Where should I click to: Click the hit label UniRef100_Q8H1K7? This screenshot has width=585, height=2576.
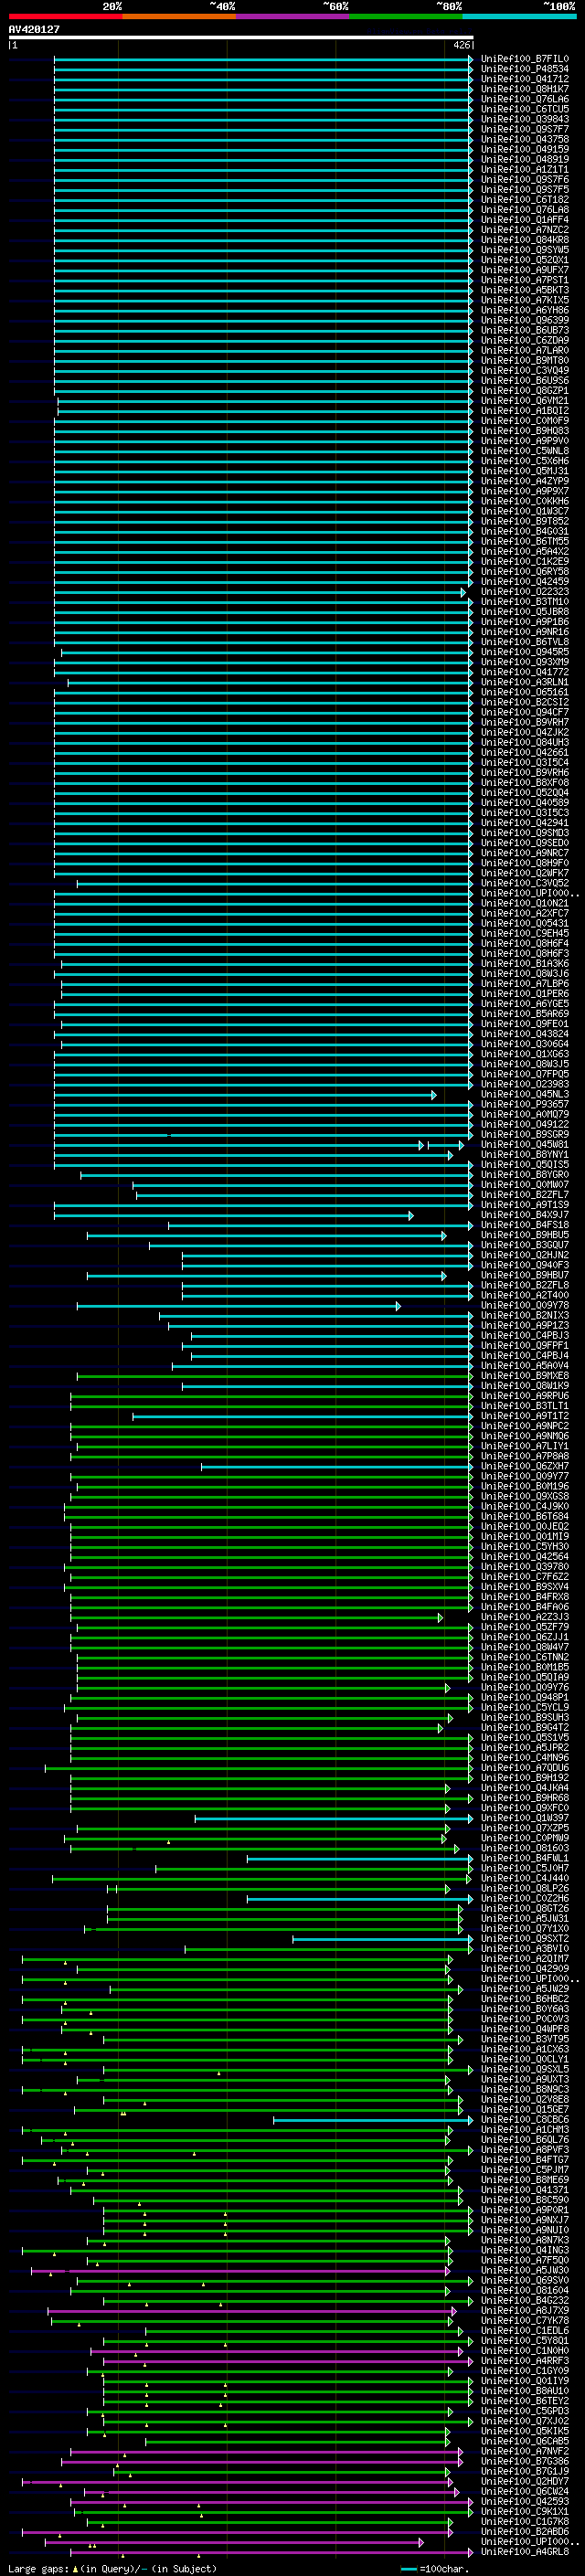pos(525,89)
